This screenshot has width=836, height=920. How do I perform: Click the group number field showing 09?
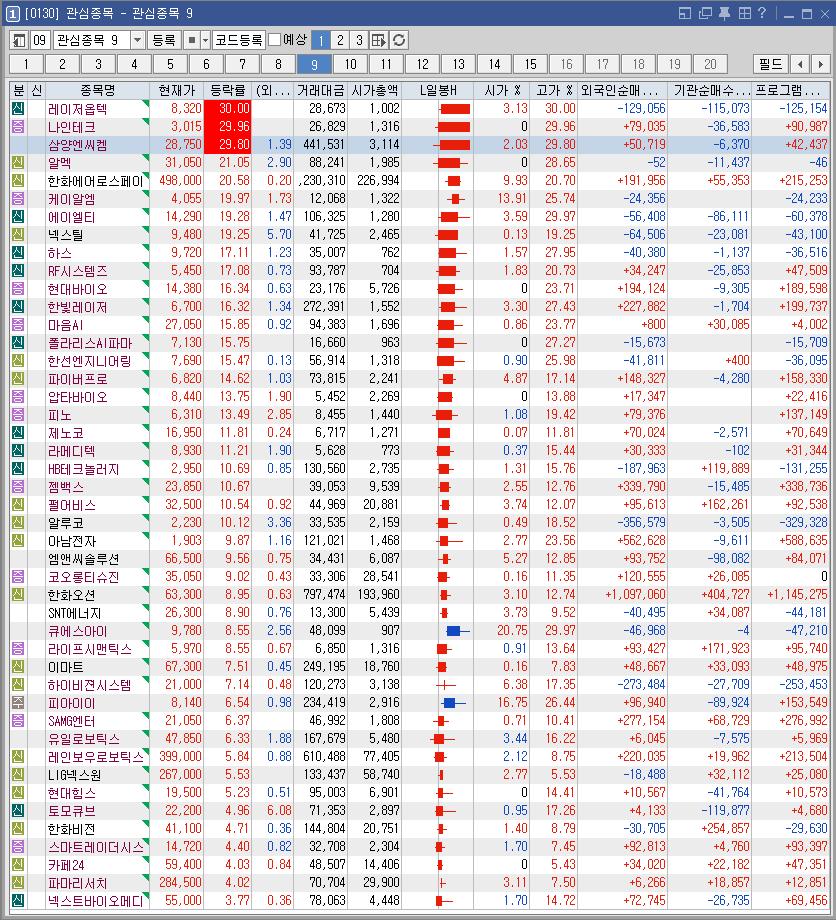pyautogui.click(x=40, y=40)
